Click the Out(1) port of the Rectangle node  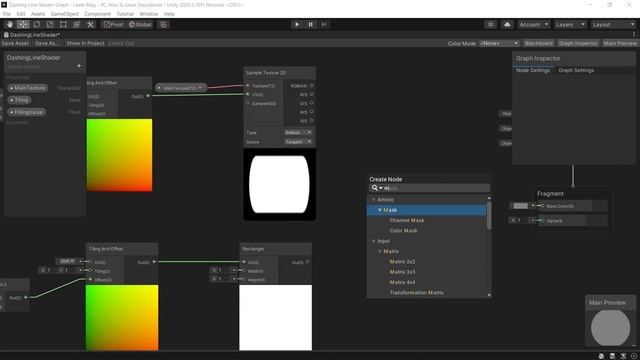click(307, 262)
